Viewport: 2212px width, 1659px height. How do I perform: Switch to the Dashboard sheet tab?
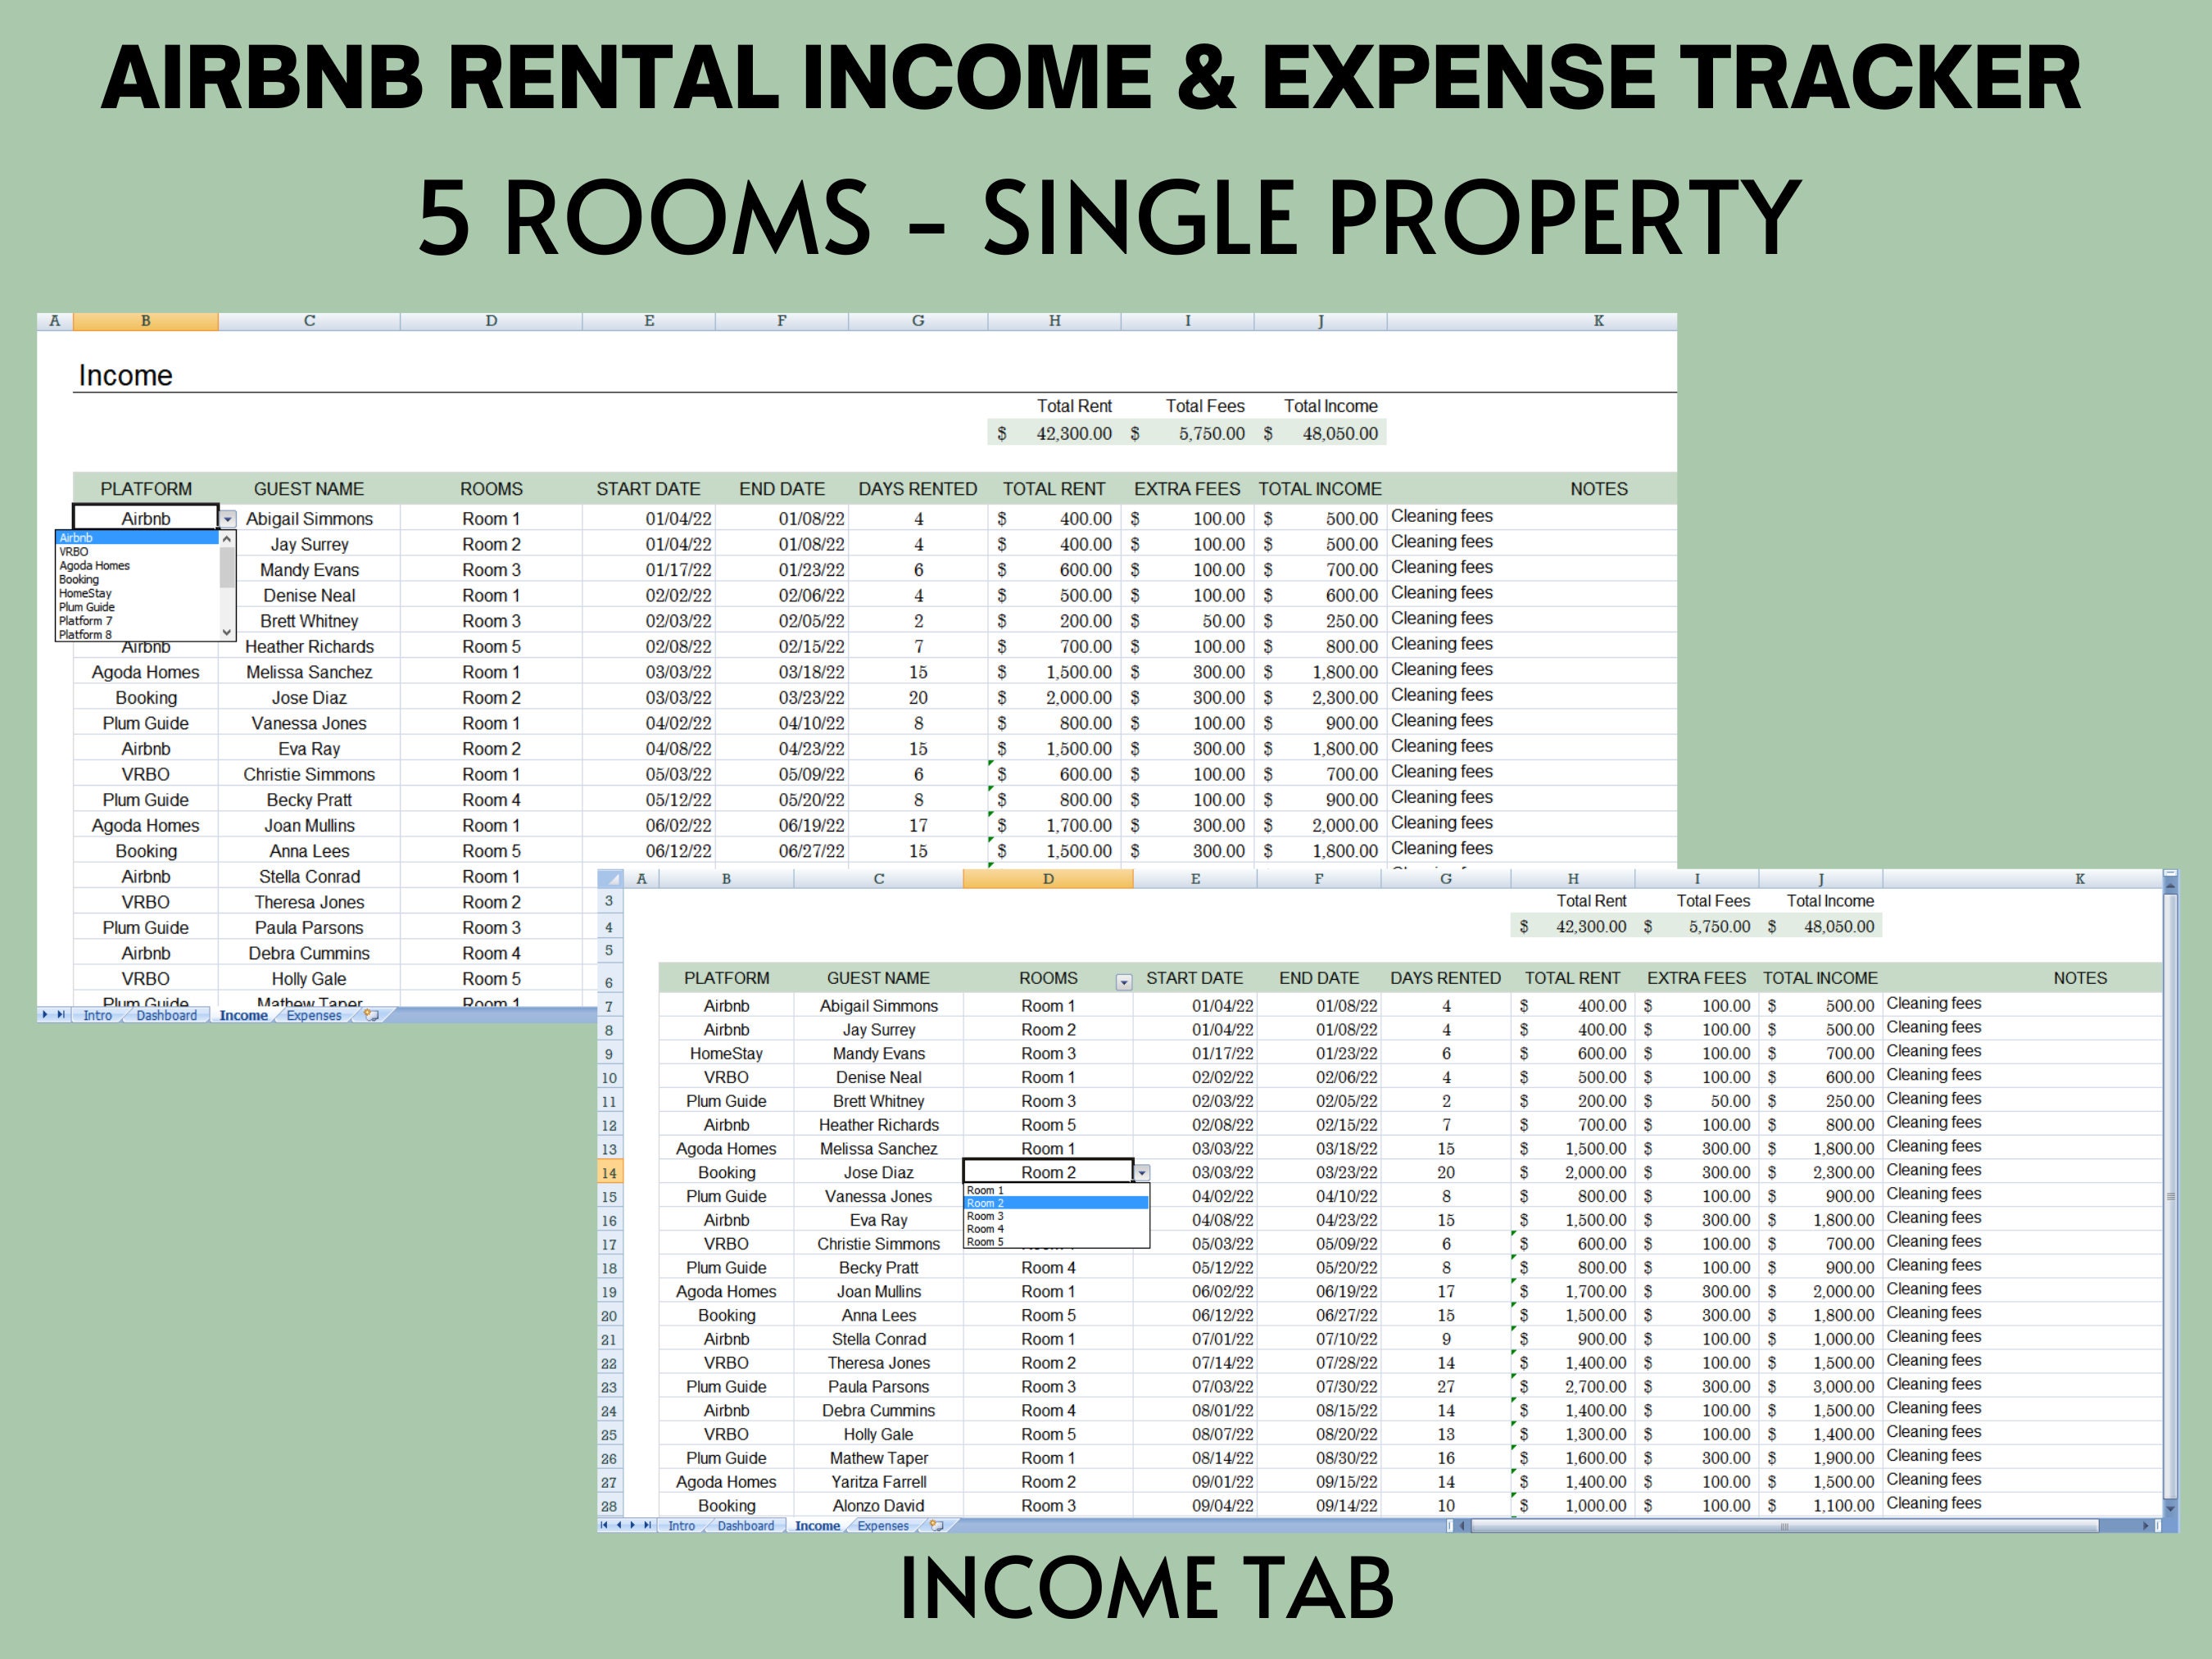[747, 1527]
